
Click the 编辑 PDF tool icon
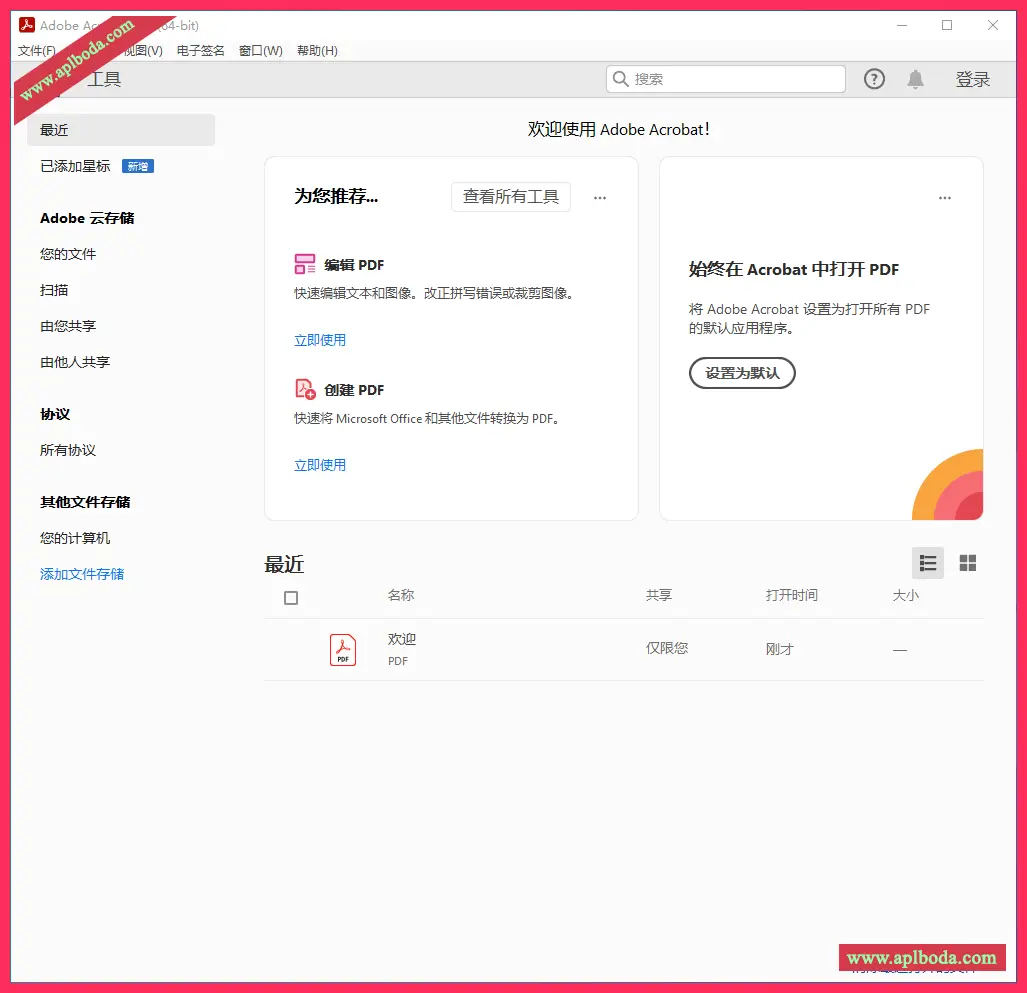pyautogui.click(x=305, y=265)
